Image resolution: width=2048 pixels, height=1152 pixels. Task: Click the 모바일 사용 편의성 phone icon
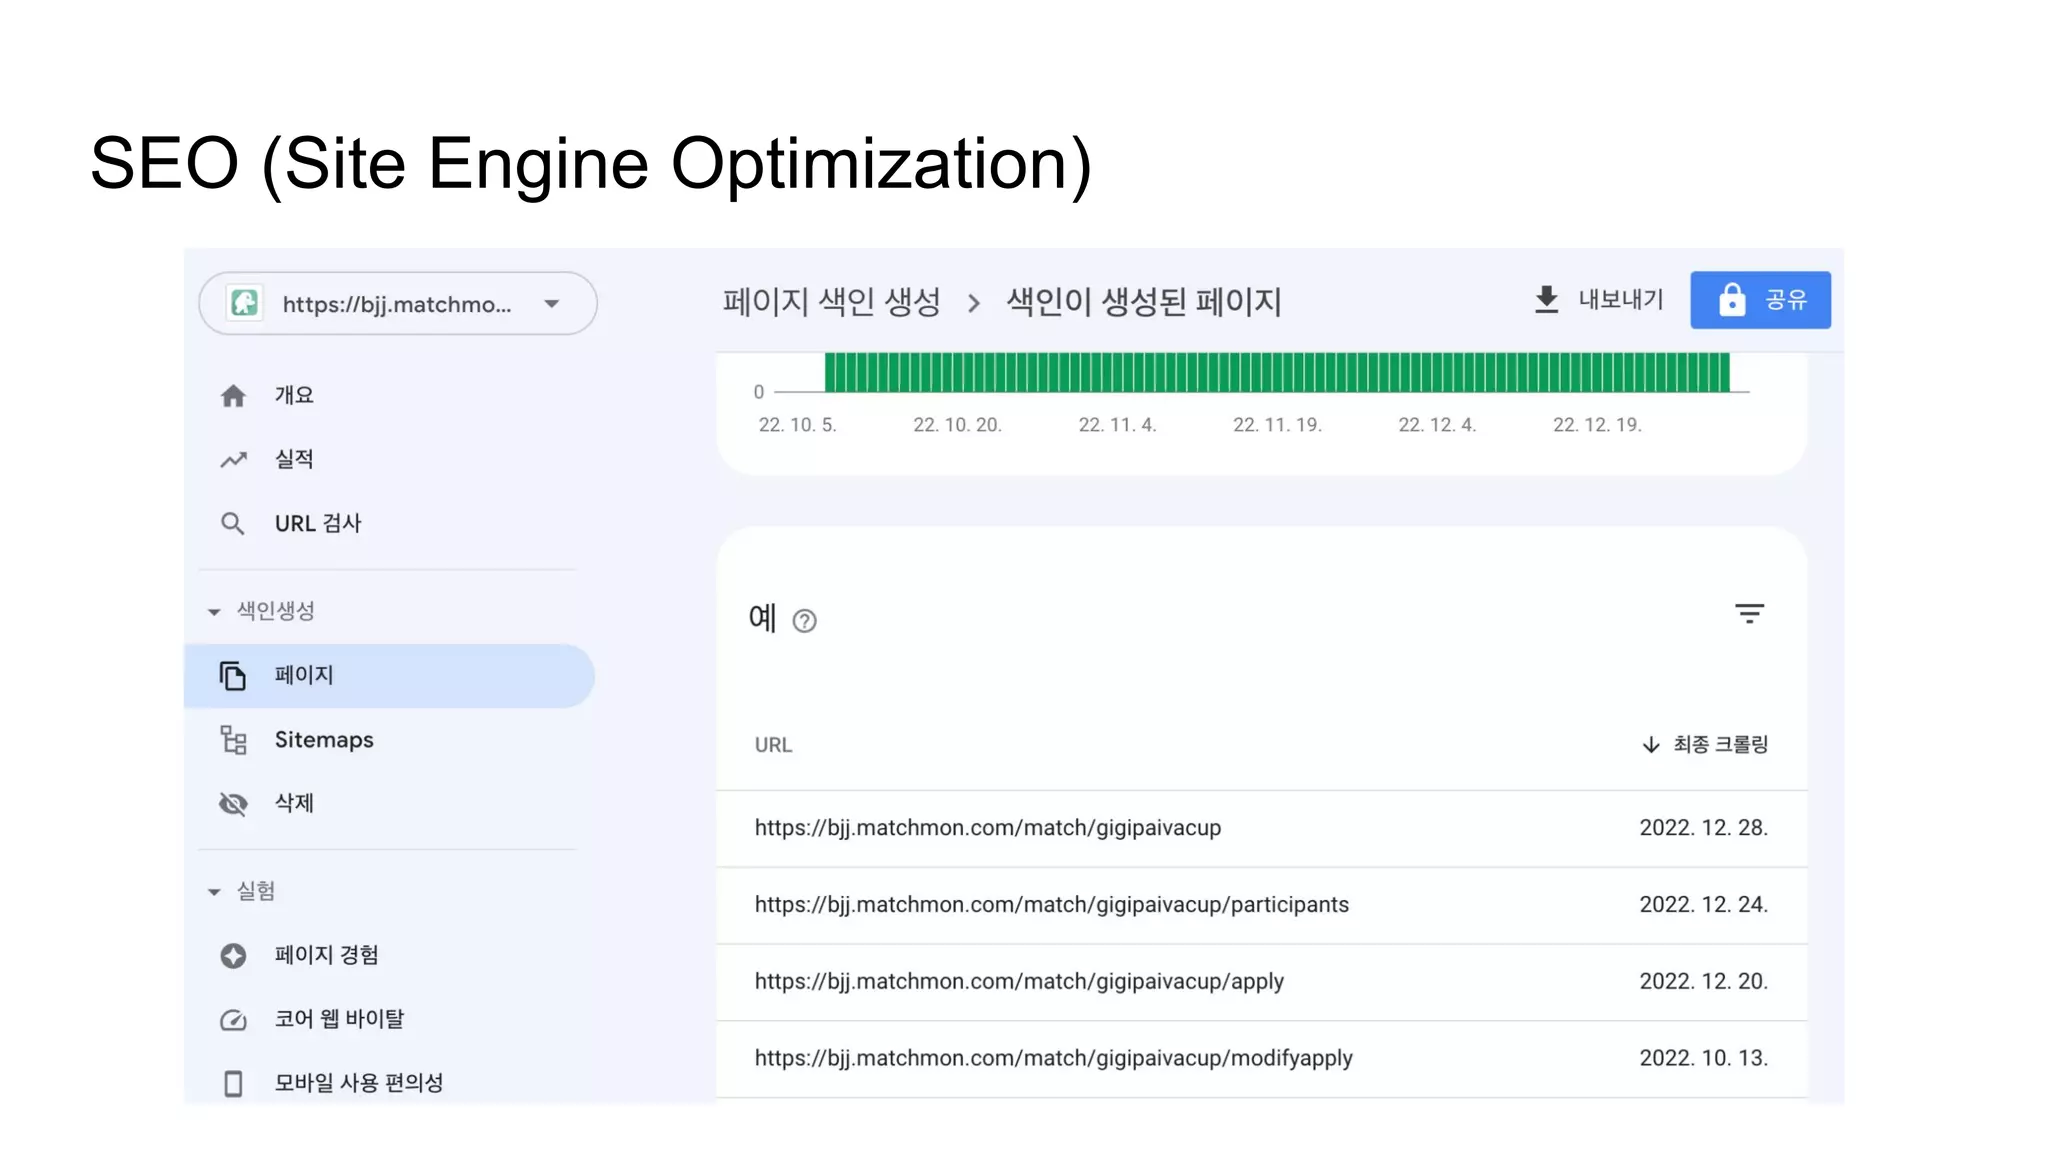tap(233, 1083)
